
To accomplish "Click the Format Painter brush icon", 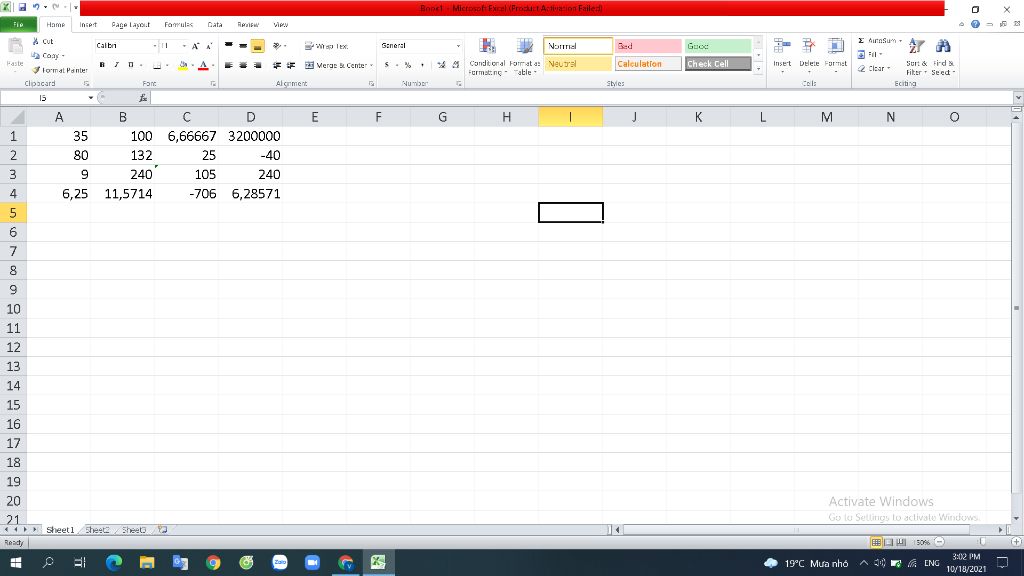I will [x=36, y=70].
